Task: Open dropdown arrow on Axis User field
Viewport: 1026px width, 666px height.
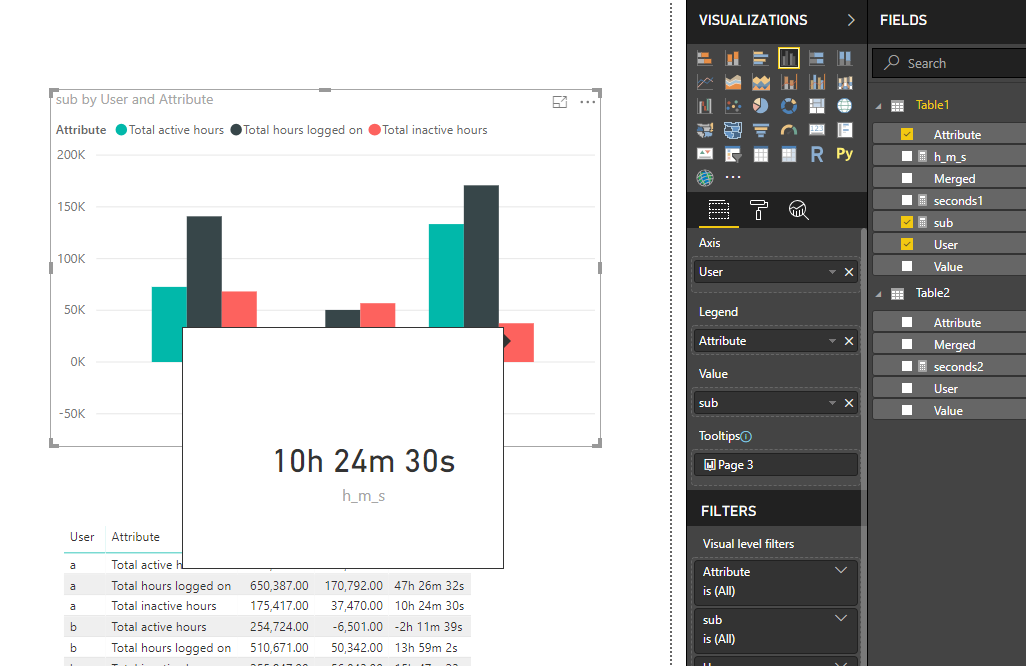Action: click(x=832, y=272)
